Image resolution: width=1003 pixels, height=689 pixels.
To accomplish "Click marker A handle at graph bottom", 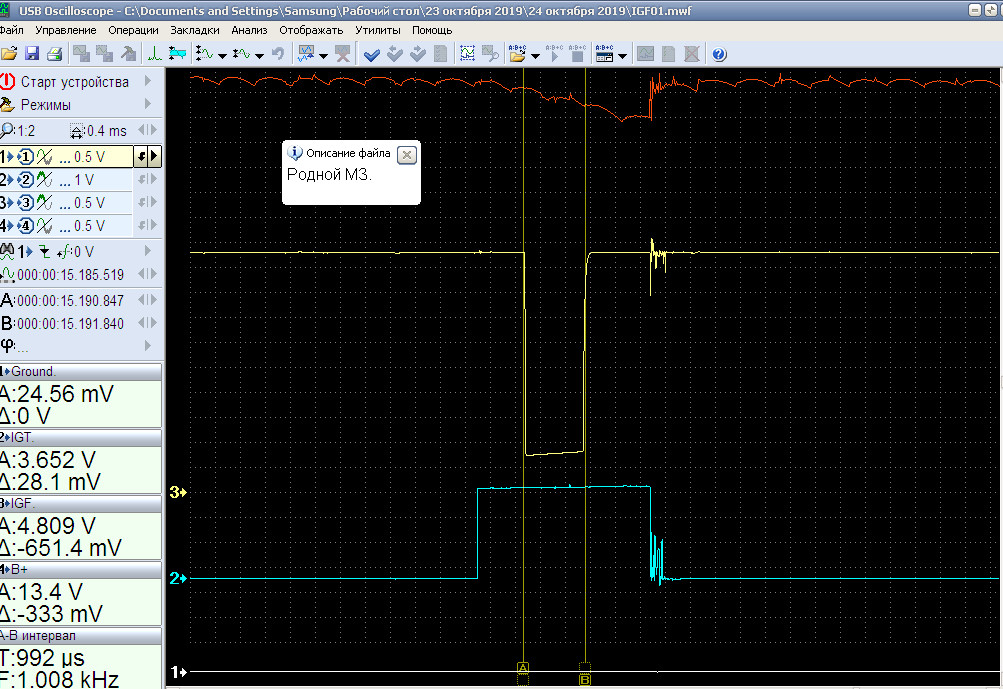I will click(523, 667).
